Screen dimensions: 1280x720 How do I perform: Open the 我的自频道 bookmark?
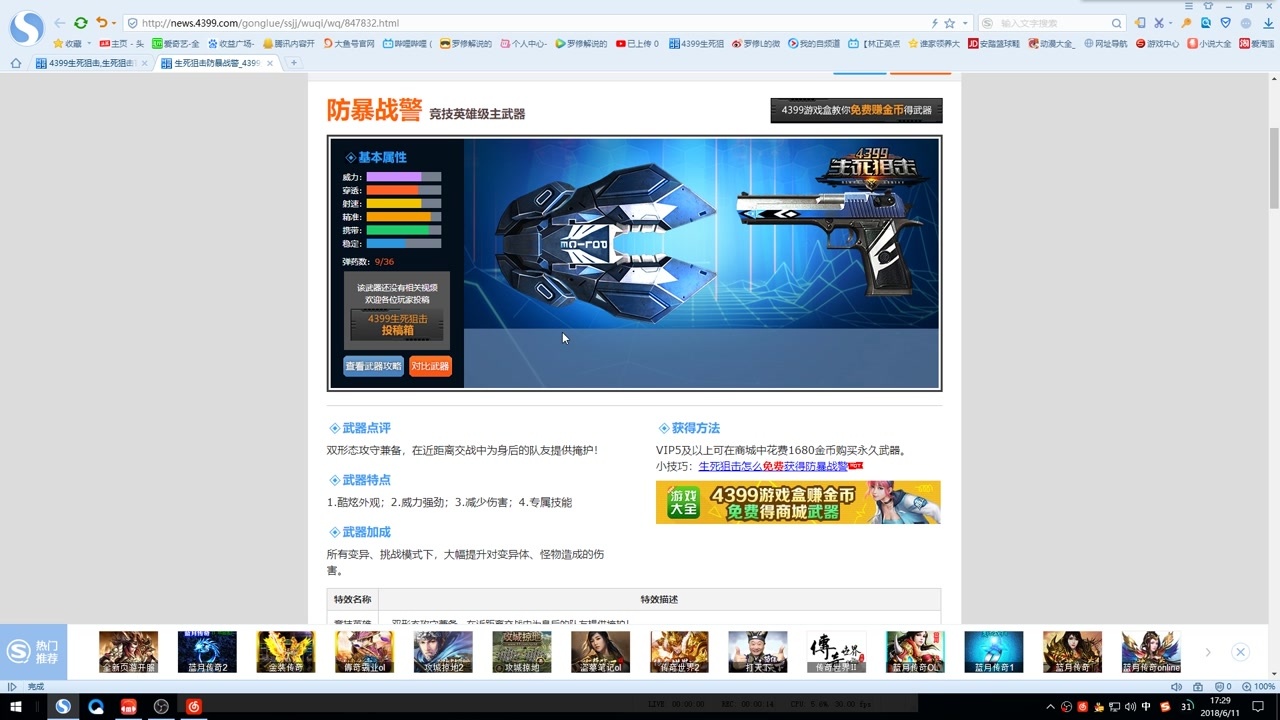pyautogui.click(x=813, y=44)
